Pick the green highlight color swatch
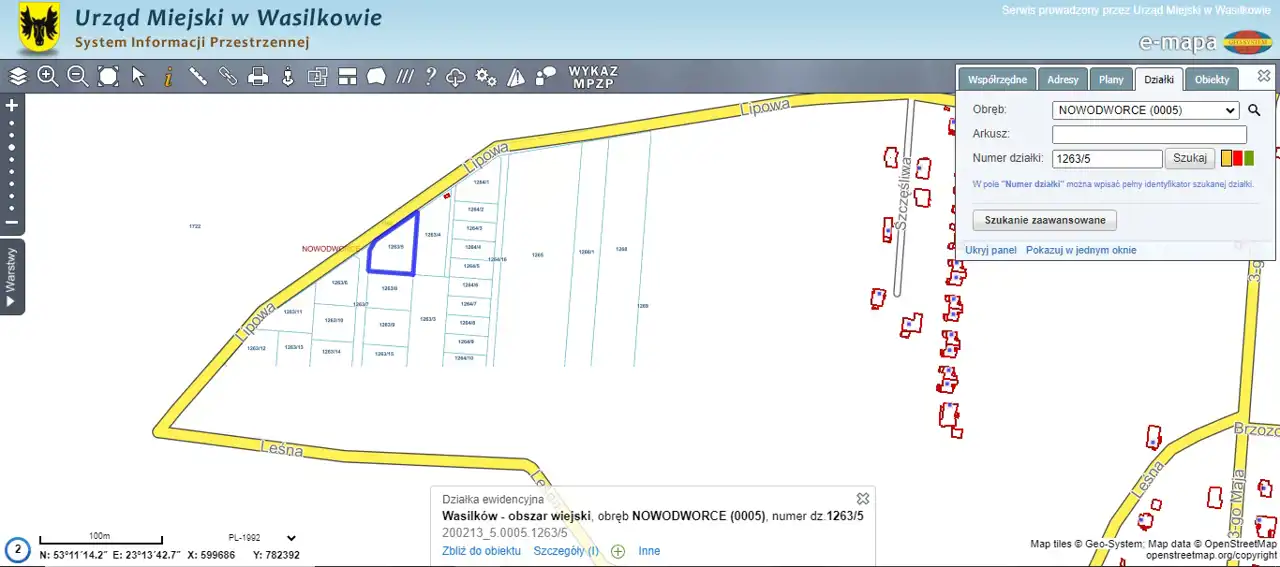Viewport: 1280px width, 567px height. tap(1249, 158)
